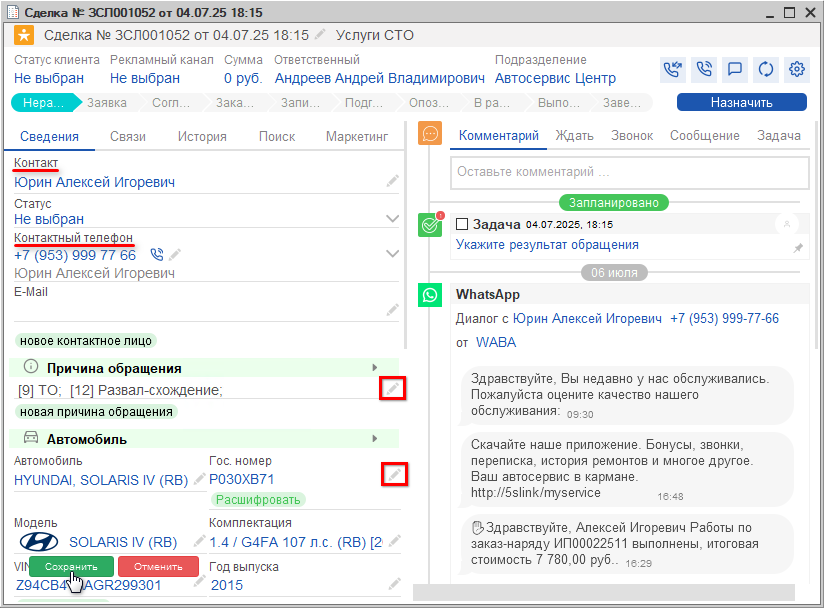This screenshot has height=608, width=824.
Task: Click edit pencil next to Гос. номер P030XB71
Action: pyautogui.click(x=393, y=475)
